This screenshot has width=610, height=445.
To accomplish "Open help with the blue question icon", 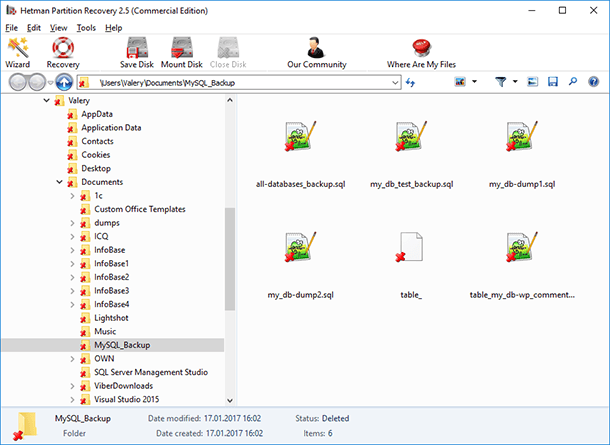I will pos(593,82).
